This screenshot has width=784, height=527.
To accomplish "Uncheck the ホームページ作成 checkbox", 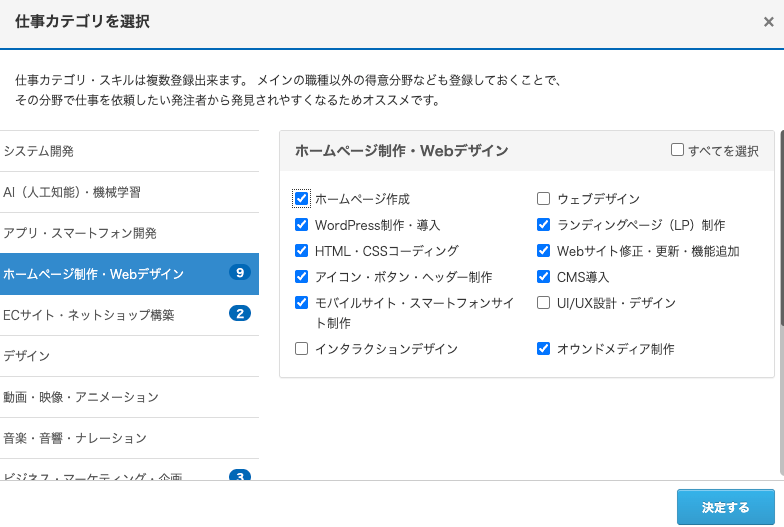I will (x=302, y=199).
